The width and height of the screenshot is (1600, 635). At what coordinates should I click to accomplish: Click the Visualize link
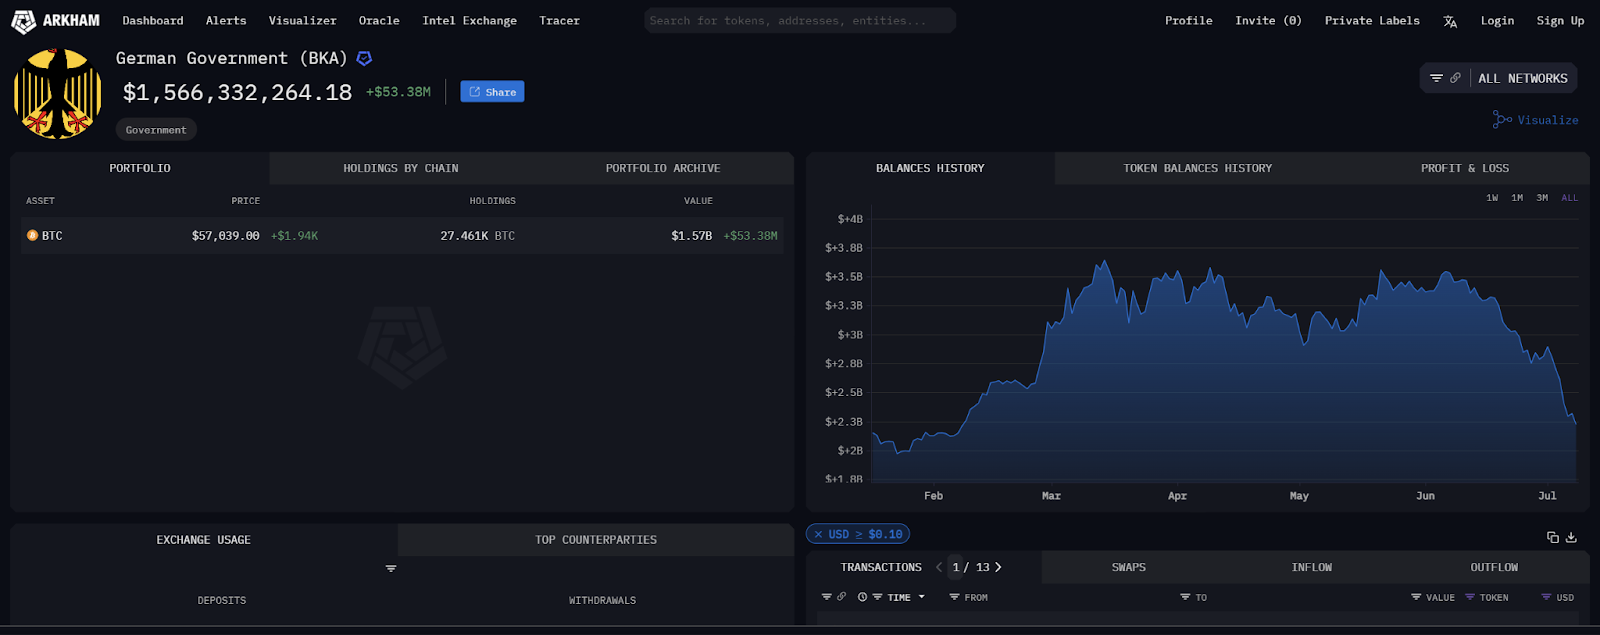1535,120
